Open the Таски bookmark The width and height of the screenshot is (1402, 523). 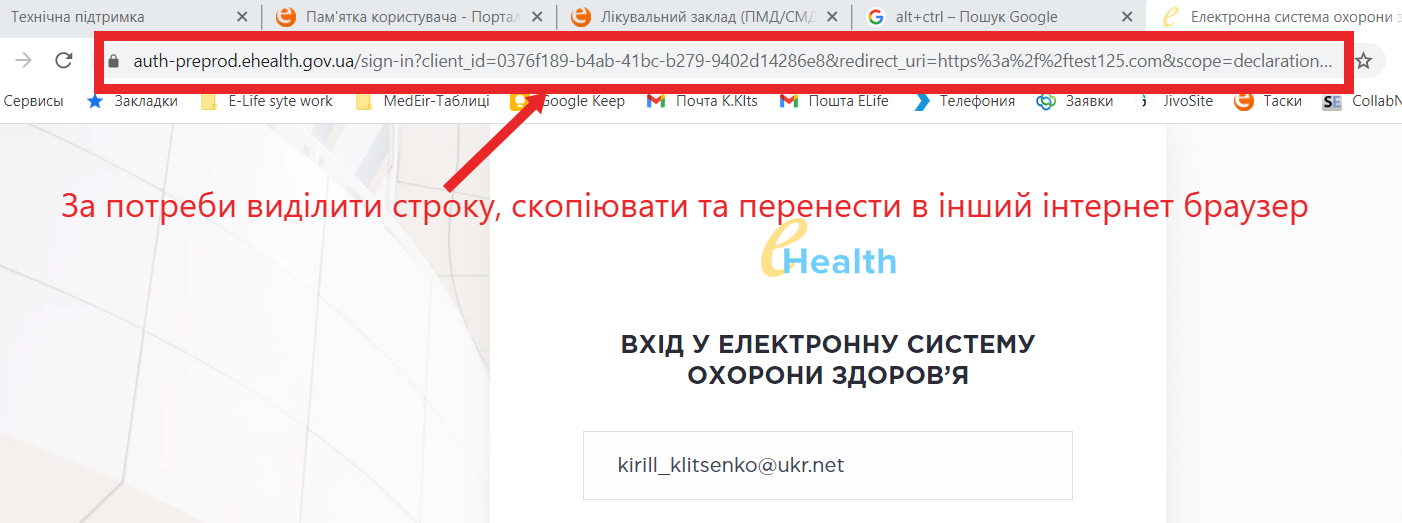[x=1268, y=101]
